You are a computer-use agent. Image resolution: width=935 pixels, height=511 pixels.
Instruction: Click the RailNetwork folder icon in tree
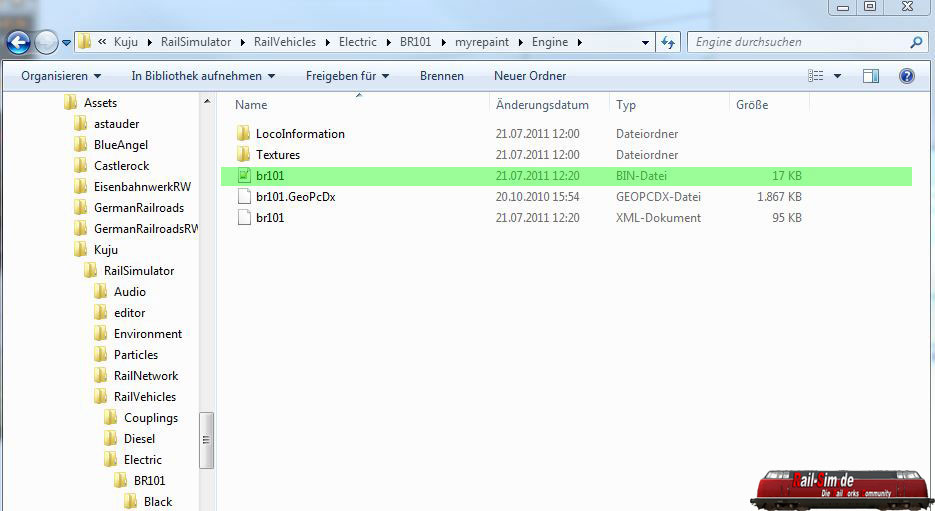tap(101, 376)
